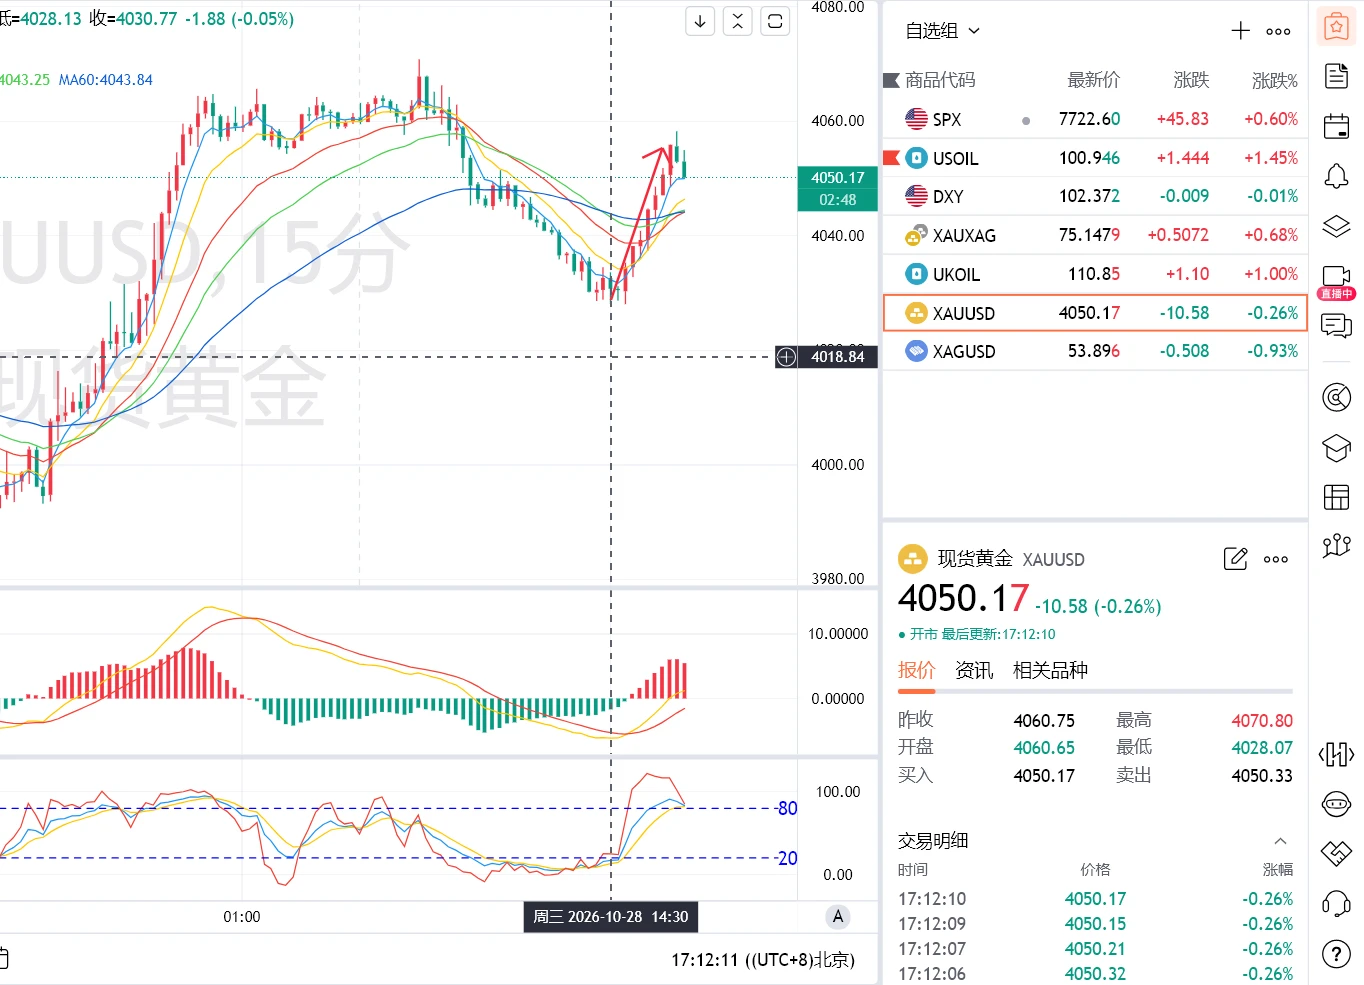Select the UKOIL watchlist row
This screenshot has height=985, width=1364.
coord(1095,274)
